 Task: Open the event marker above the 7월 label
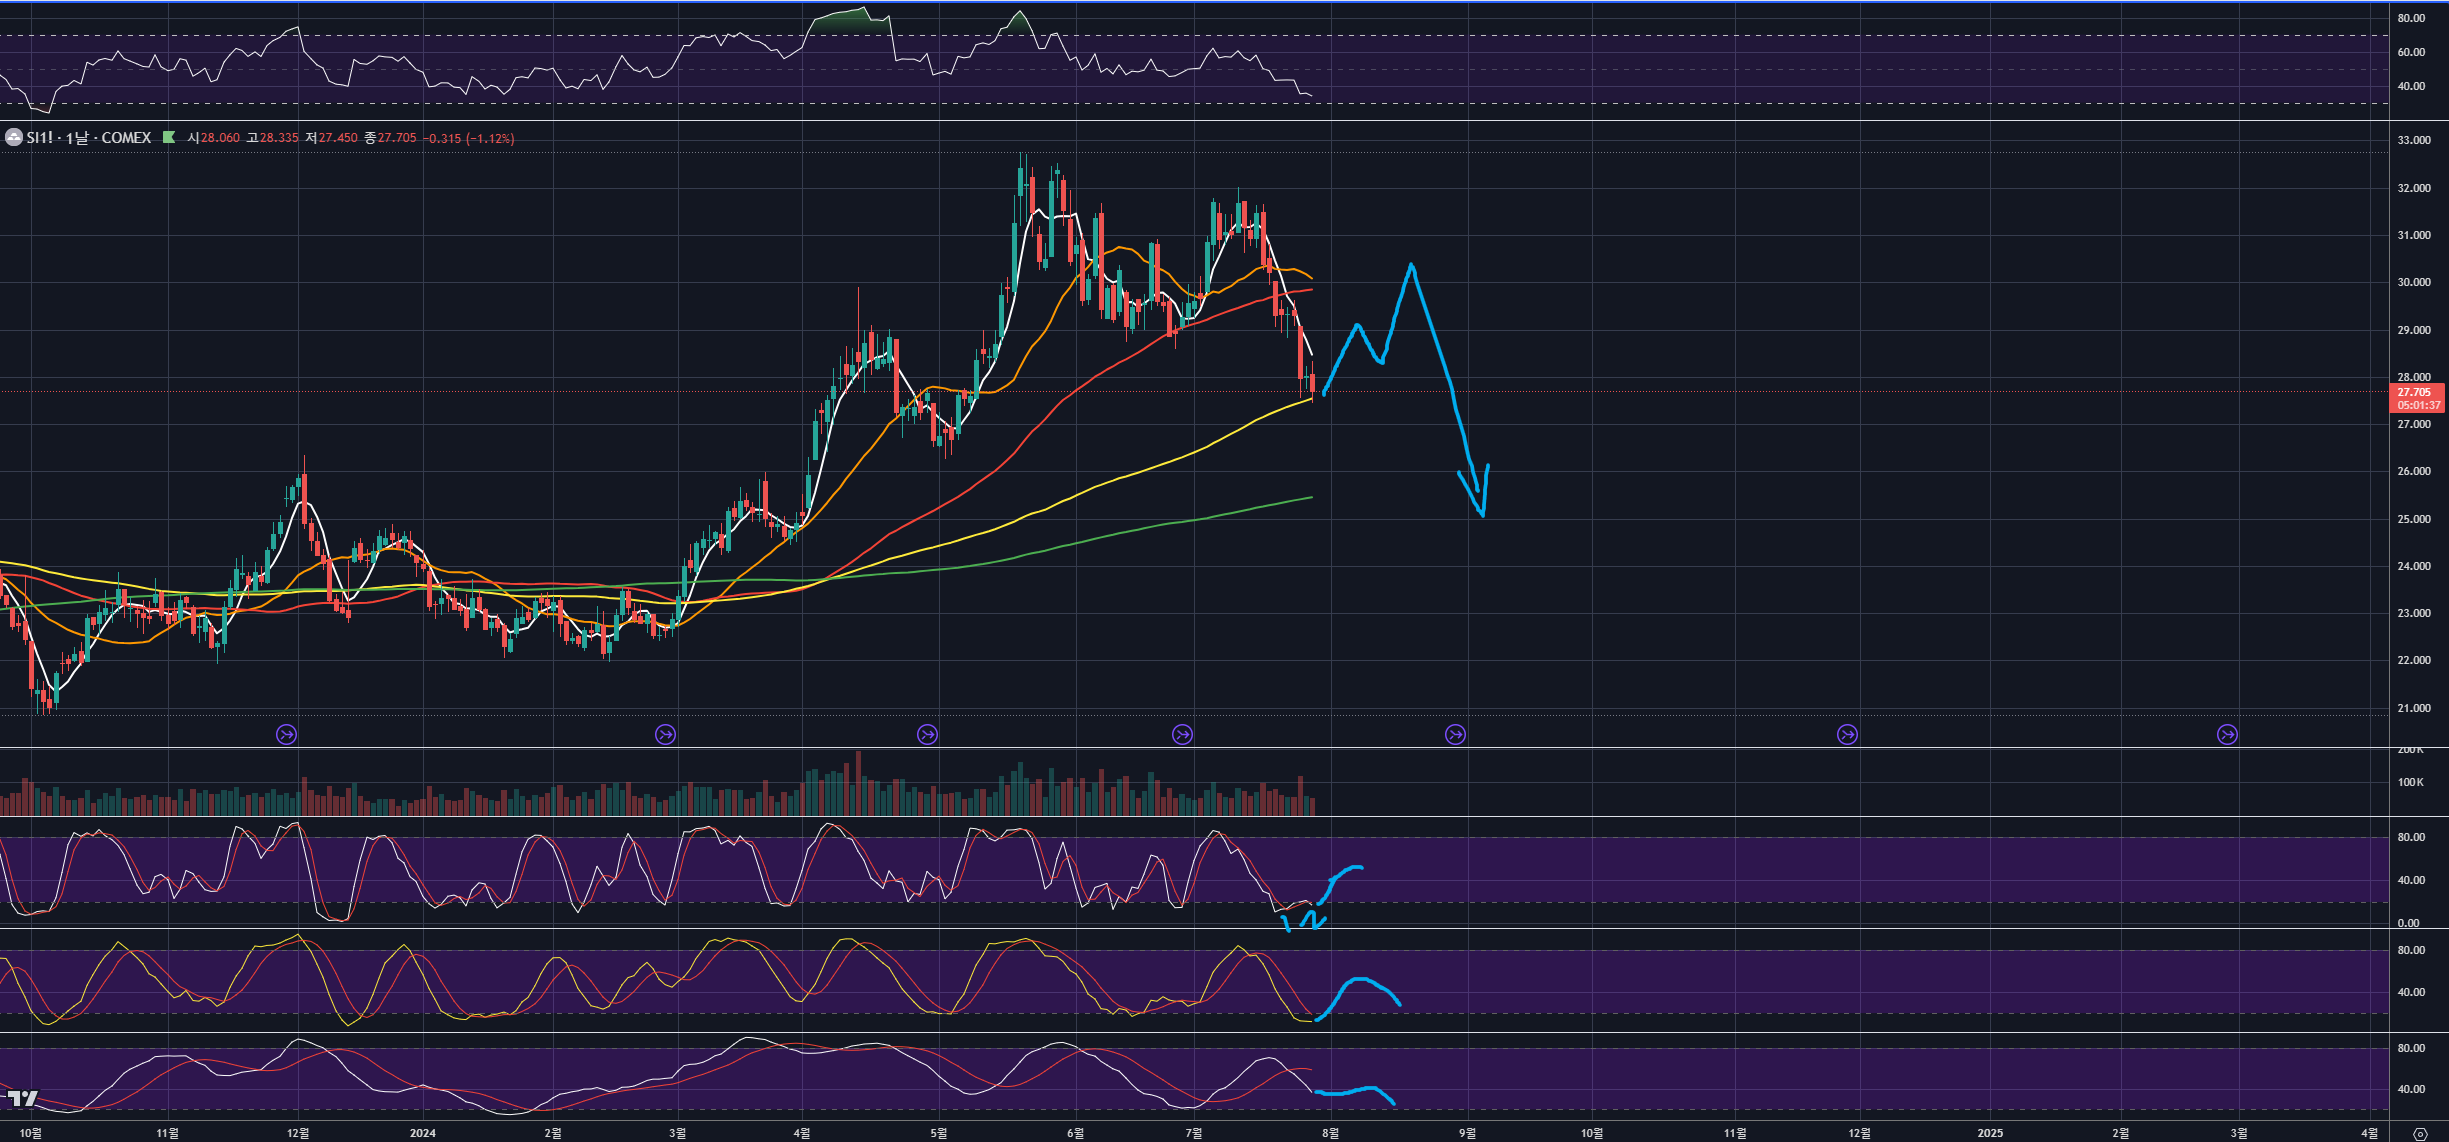click(1182, 735)
